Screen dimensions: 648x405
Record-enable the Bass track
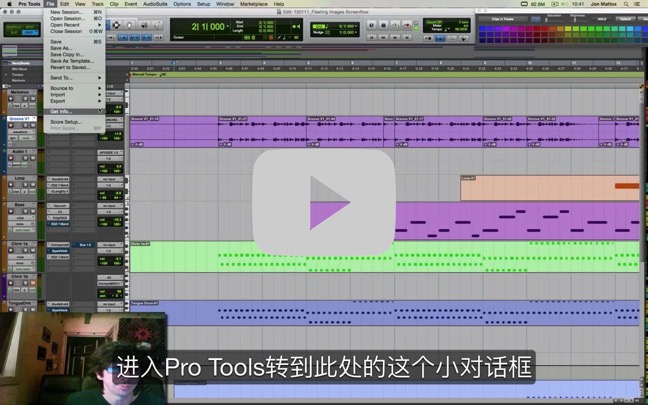click(10, 211)
